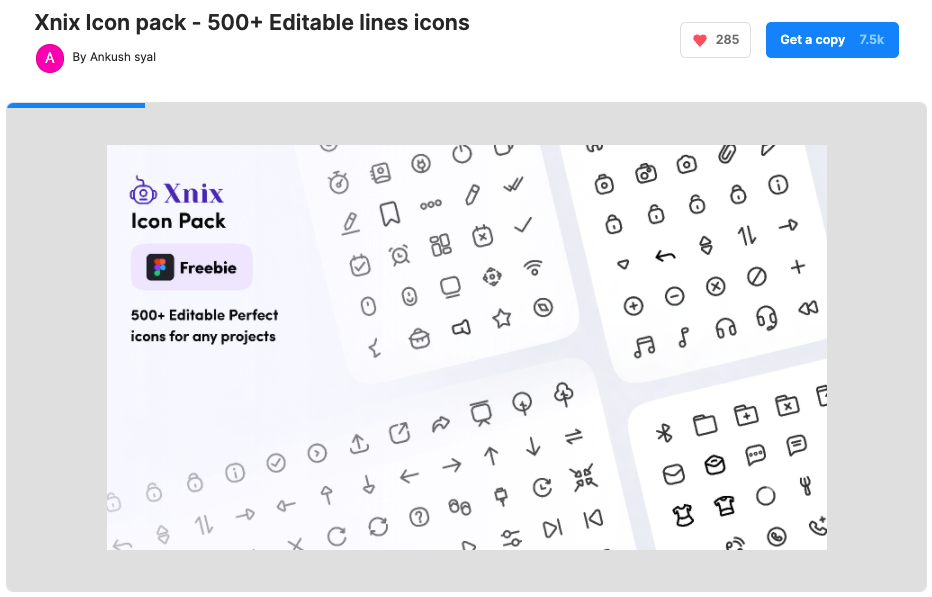Viewport: 932px width, 597px height.
Task: Select the alarm clock icon
Action: pos(399,254)
